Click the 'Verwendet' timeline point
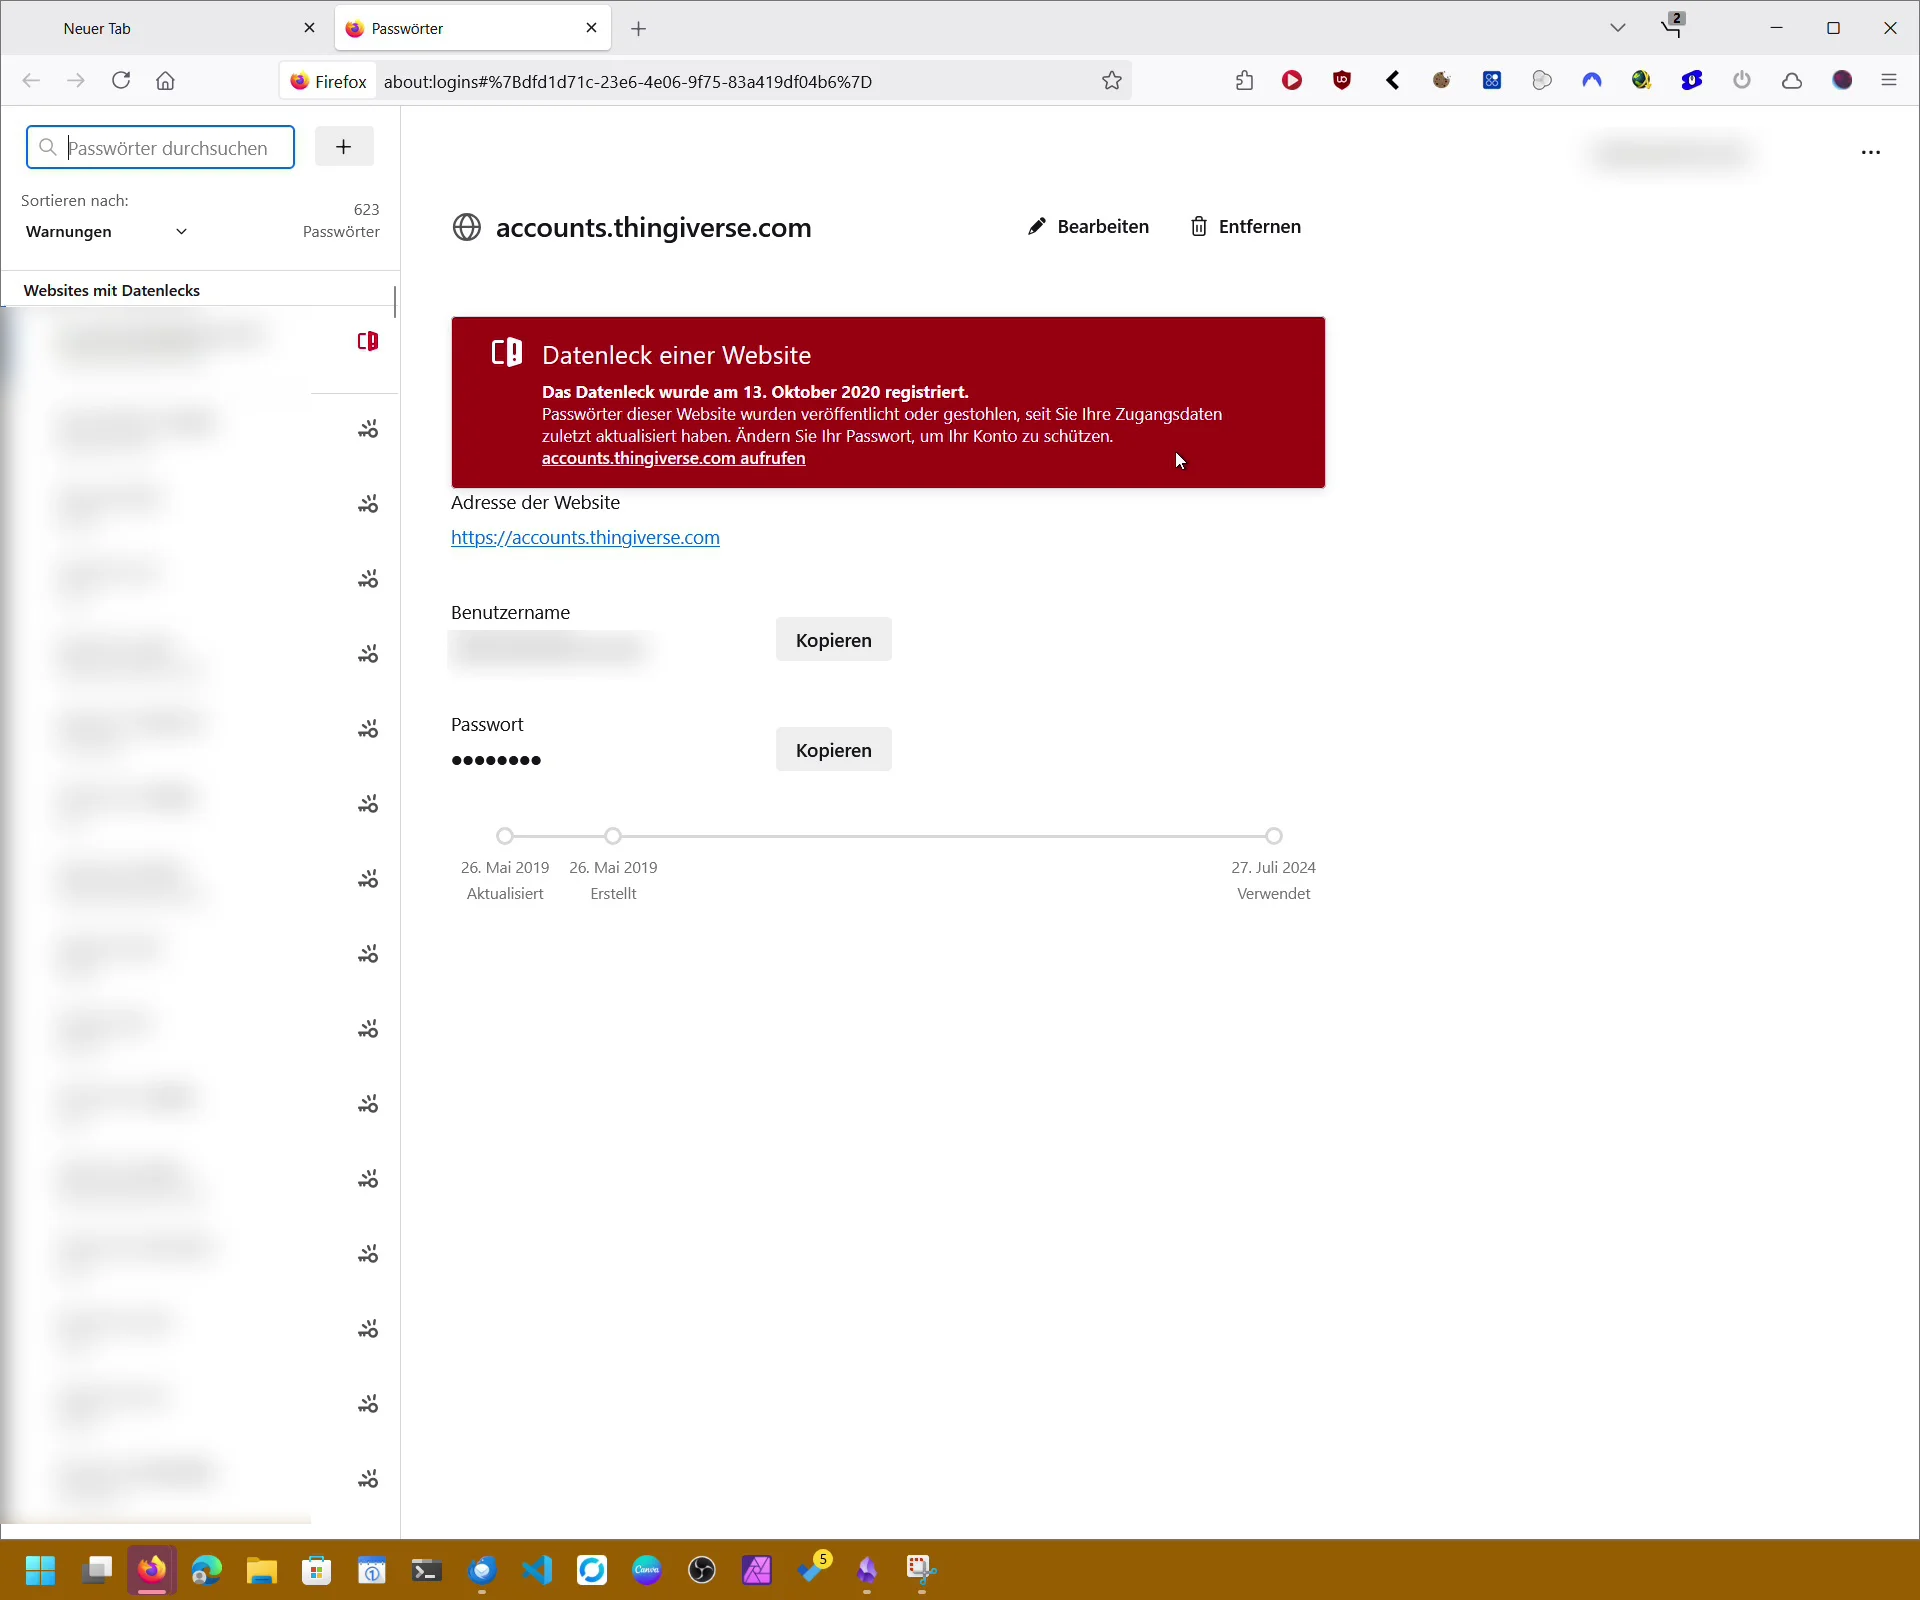 [x=1273, y=836]
